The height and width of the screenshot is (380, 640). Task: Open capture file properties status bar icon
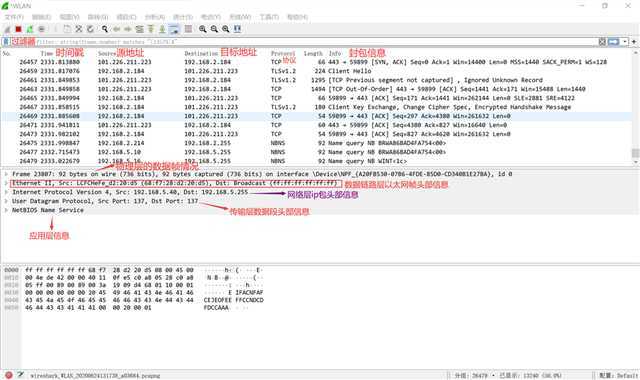pos(20,375)
